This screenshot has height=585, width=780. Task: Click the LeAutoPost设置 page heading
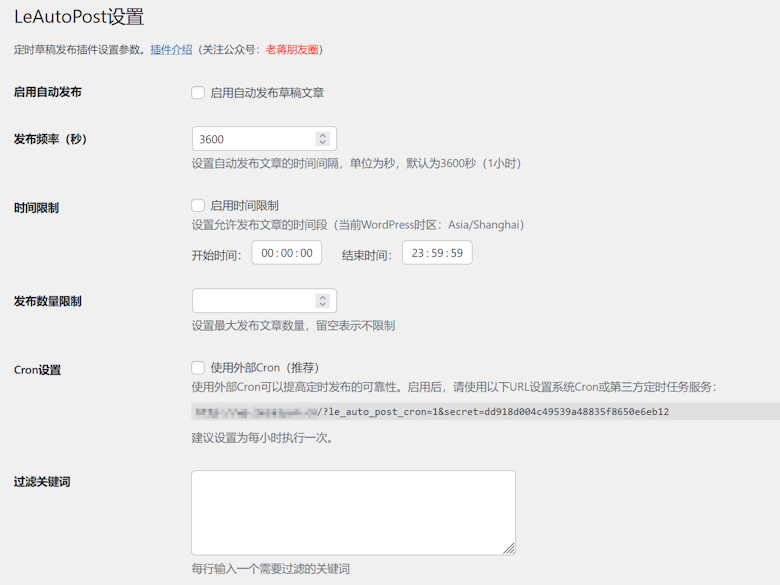click(x=79, y=17)
